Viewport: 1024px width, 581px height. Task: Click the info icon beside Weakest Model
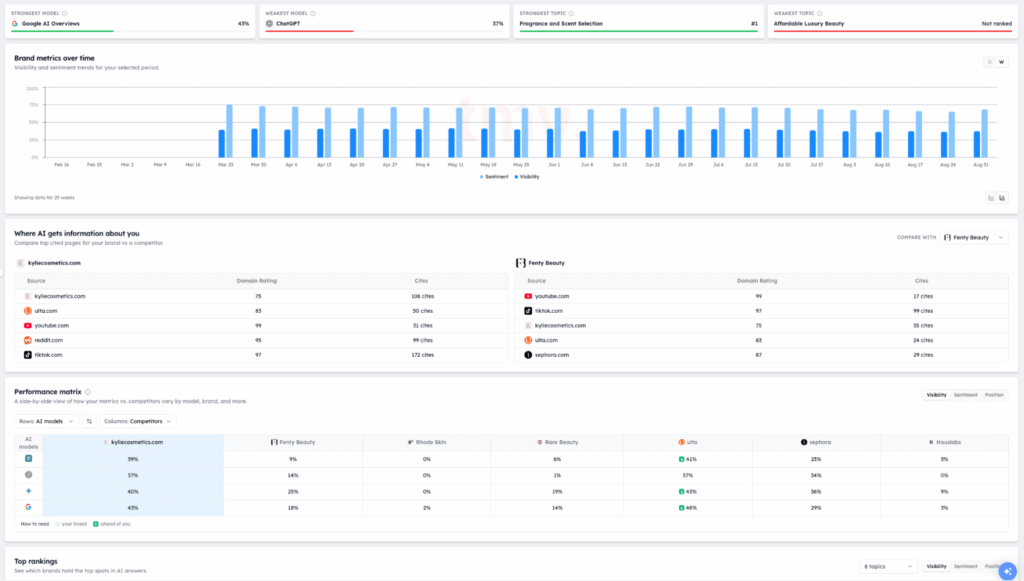(x=313, y=13)
